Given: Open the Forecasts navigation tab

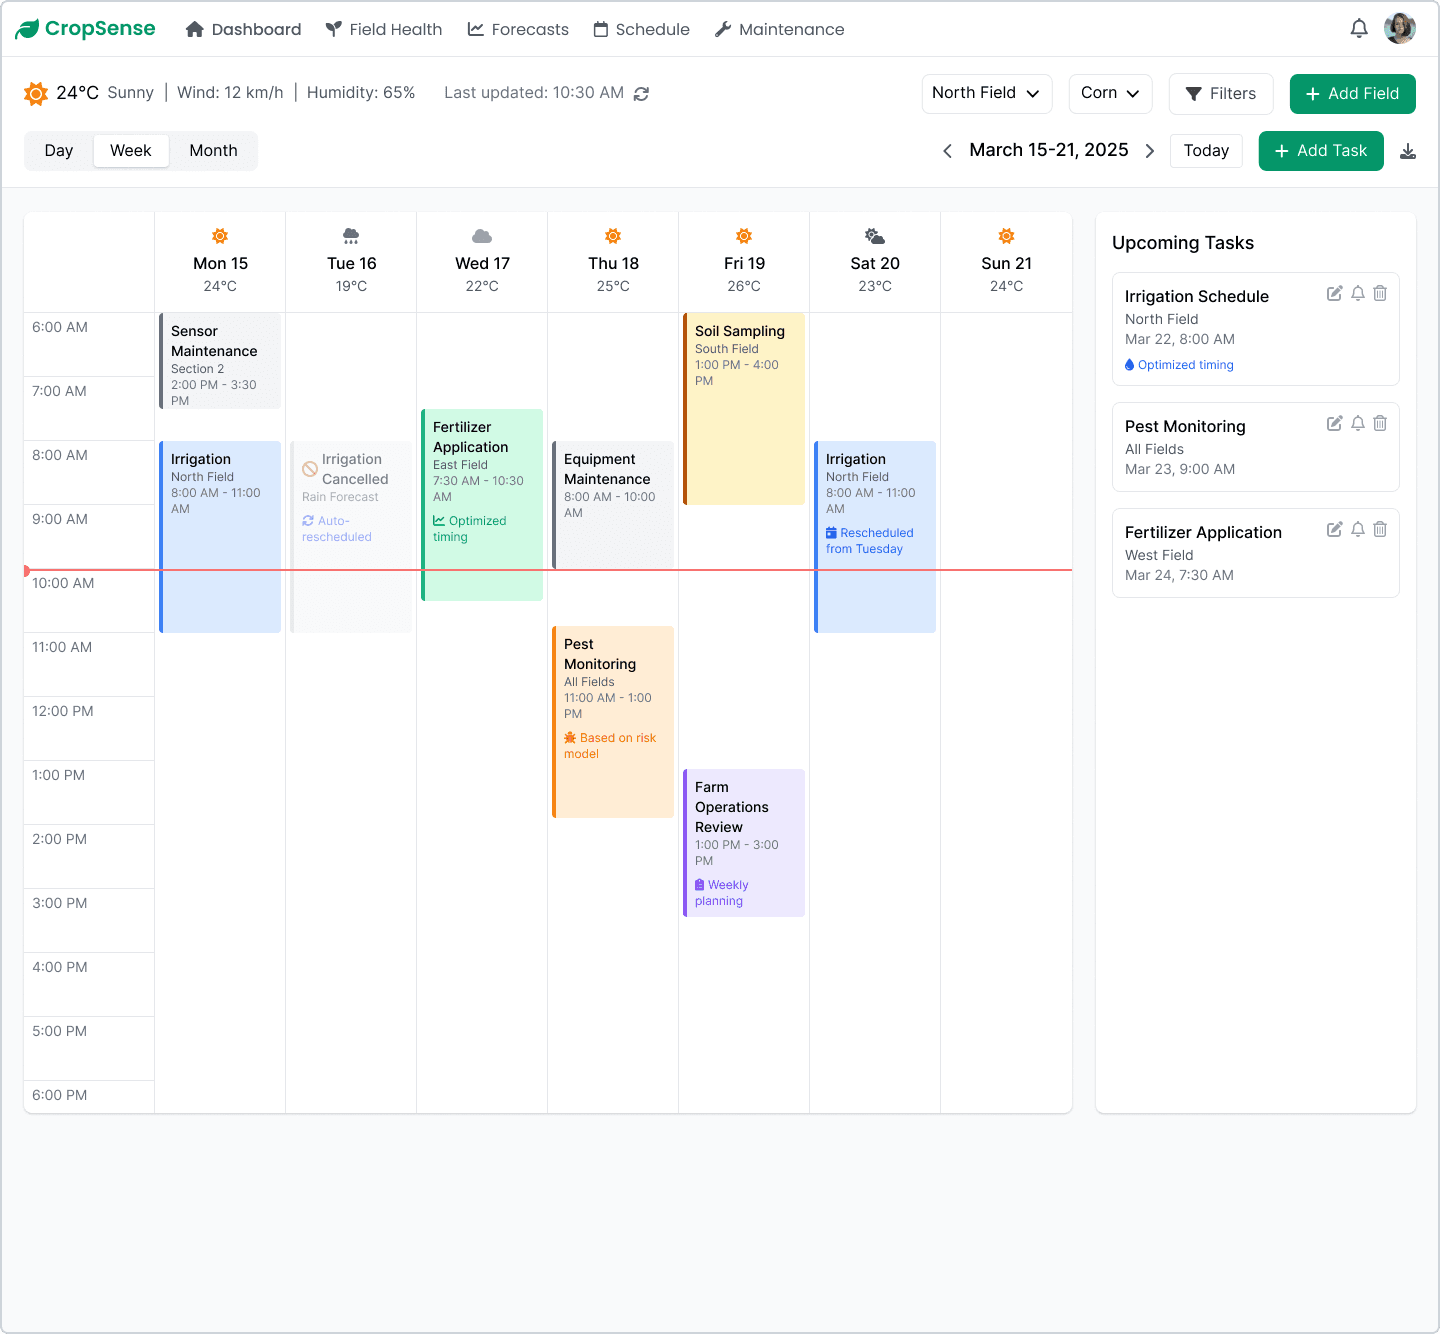Looking at the screenshot, I should [518, 29].
